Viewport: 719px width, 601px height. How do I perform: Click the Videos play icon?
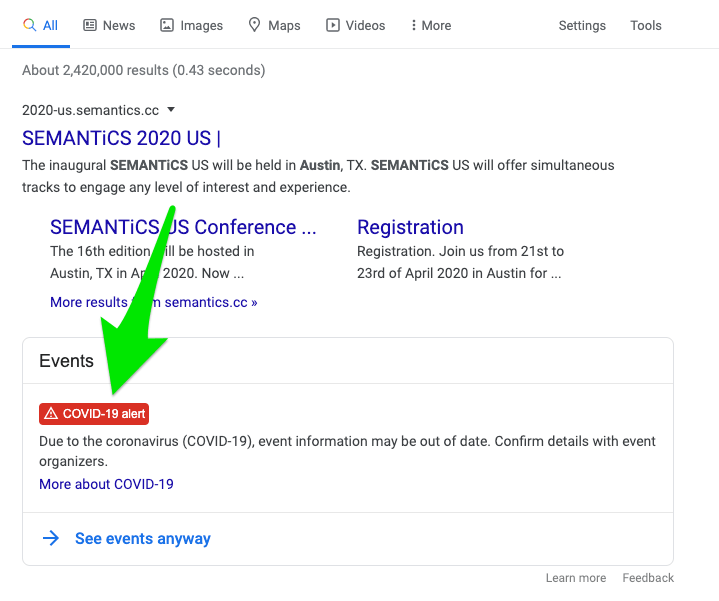333,25
